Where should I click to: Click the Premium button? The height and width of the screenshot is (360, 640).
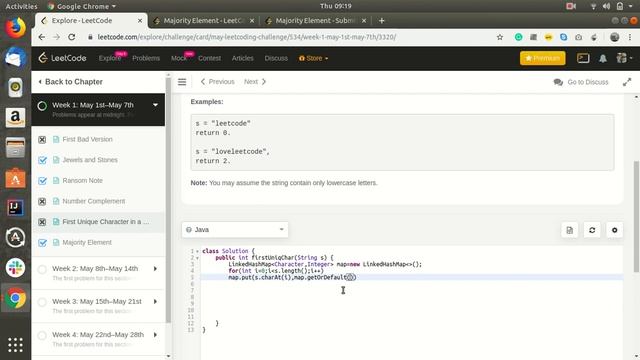(x=542, y=58)
